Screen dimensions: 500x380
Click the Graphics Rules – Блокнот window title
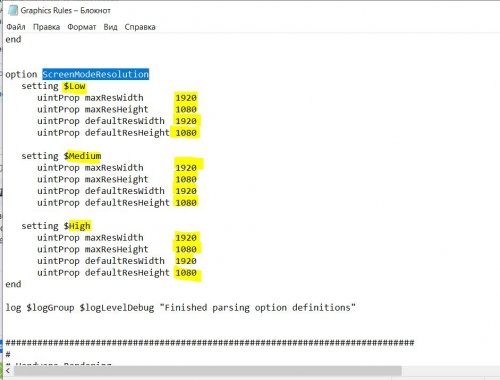click(x=65, y=10)
